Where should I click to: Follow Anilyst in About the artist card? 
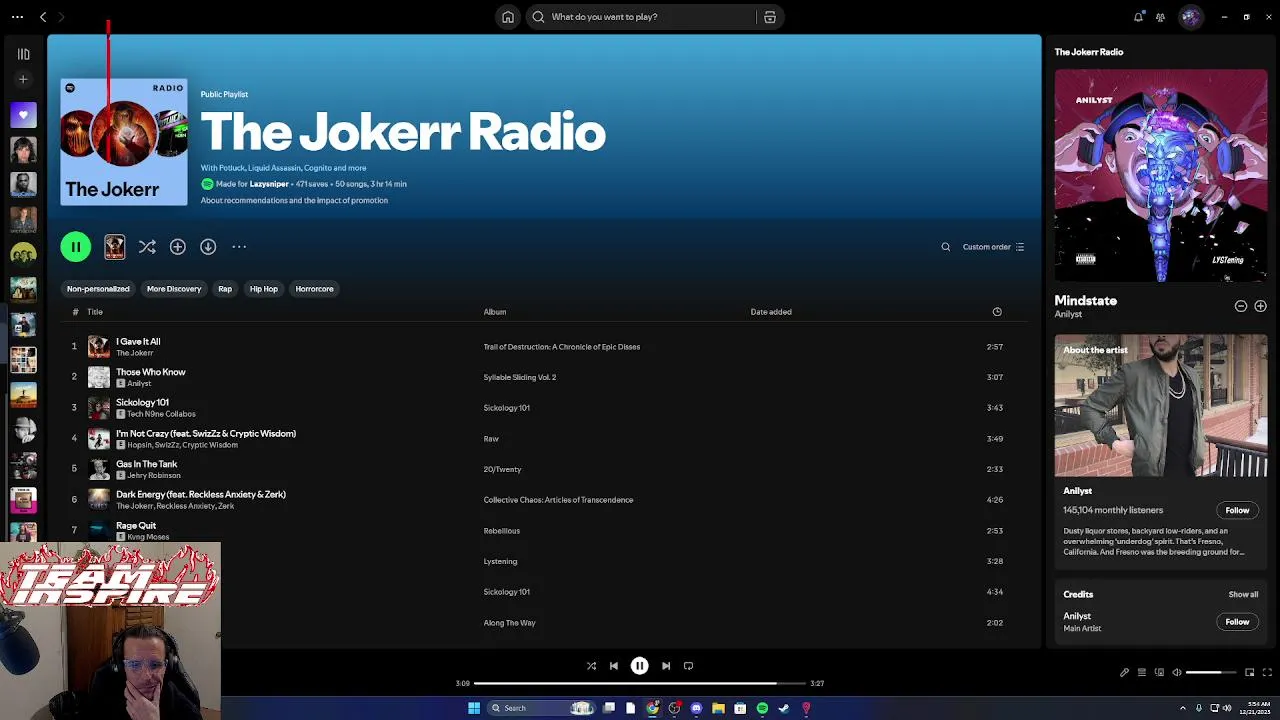tap(1237, 511)
